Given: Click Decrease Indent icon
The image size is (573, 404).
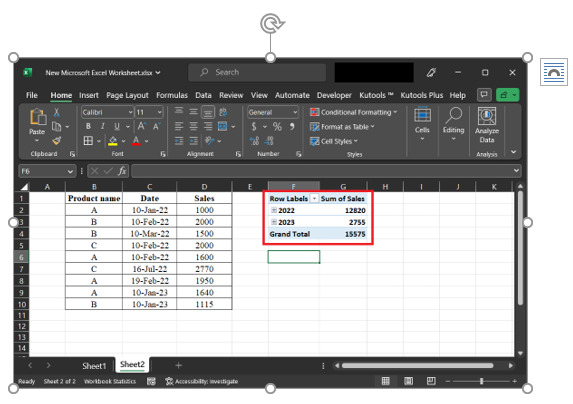Looking at the screenshot, I should (x=179, y=141).
